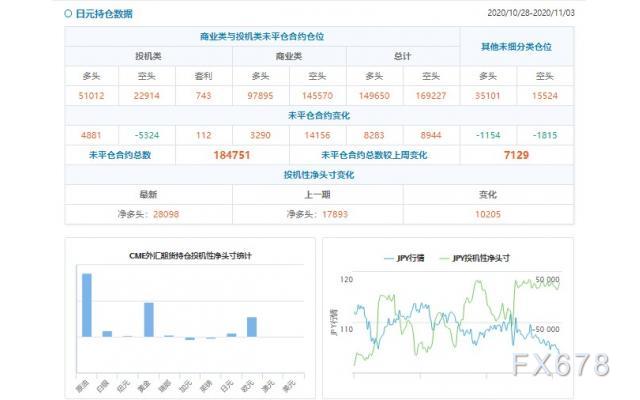
Task: Select speculative short value 22914
Action: [147, 96]
